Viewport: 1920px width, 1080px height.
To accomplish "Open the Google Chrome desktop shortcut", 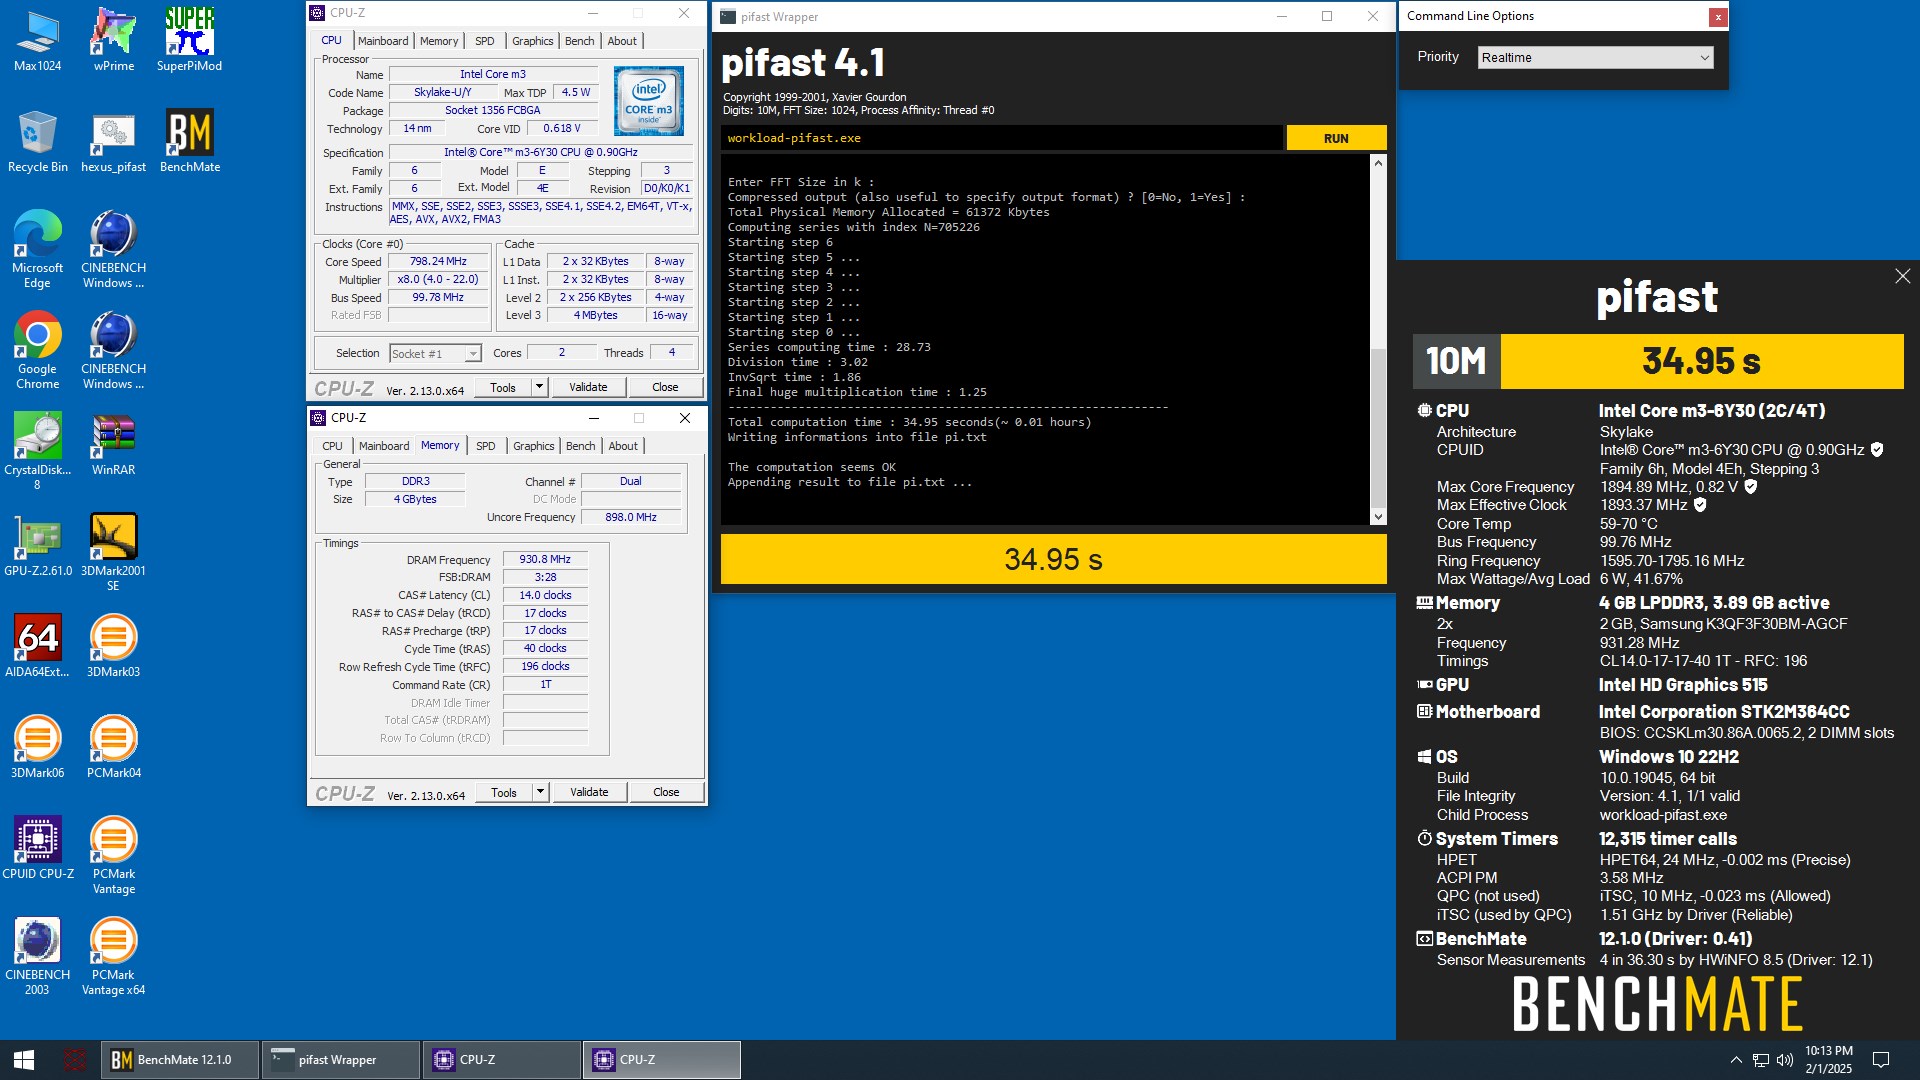I will tap(37, 350).
